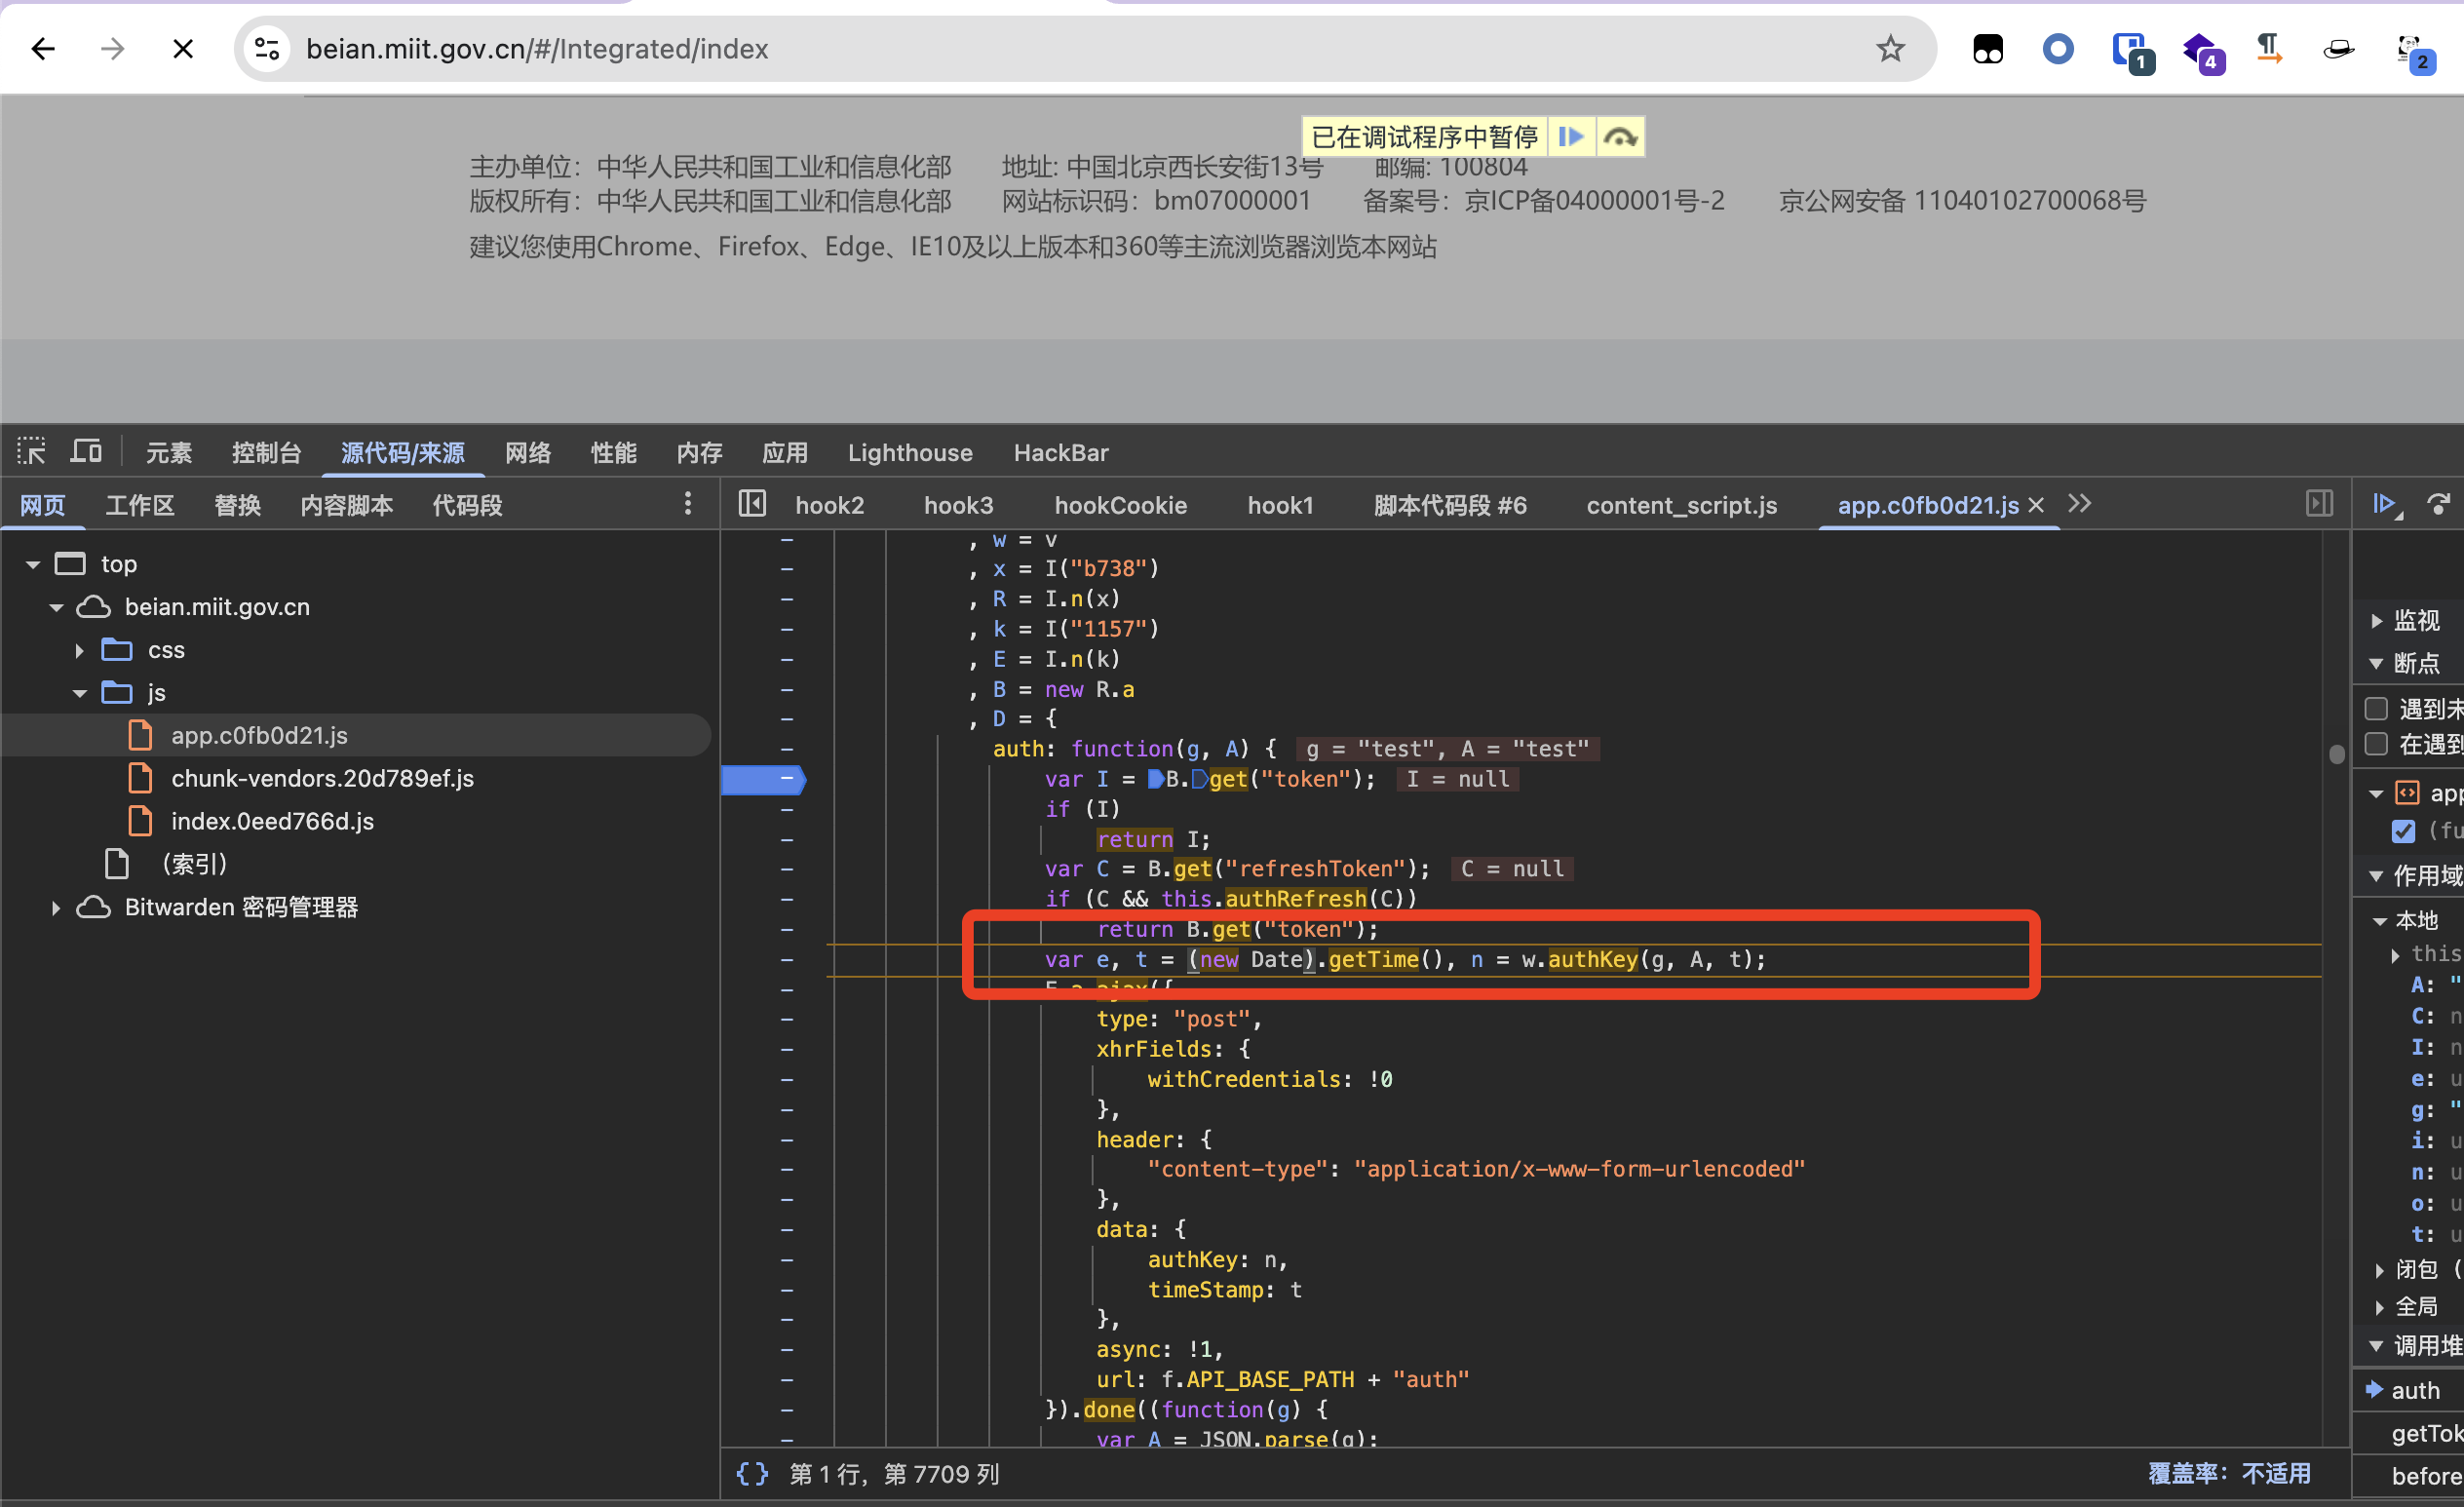
Task: Click step over button in paused overlay
Action: click(x=1620, y=137)
